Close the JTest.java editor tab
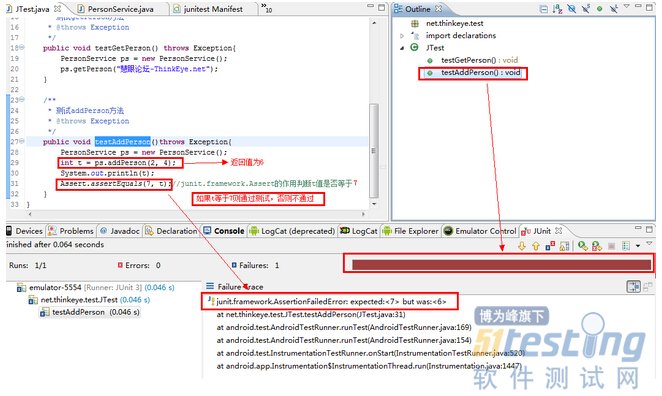Image resolution: width=662 pixels, height=396 pixels. pyautogui.click(x=57, y=8)
